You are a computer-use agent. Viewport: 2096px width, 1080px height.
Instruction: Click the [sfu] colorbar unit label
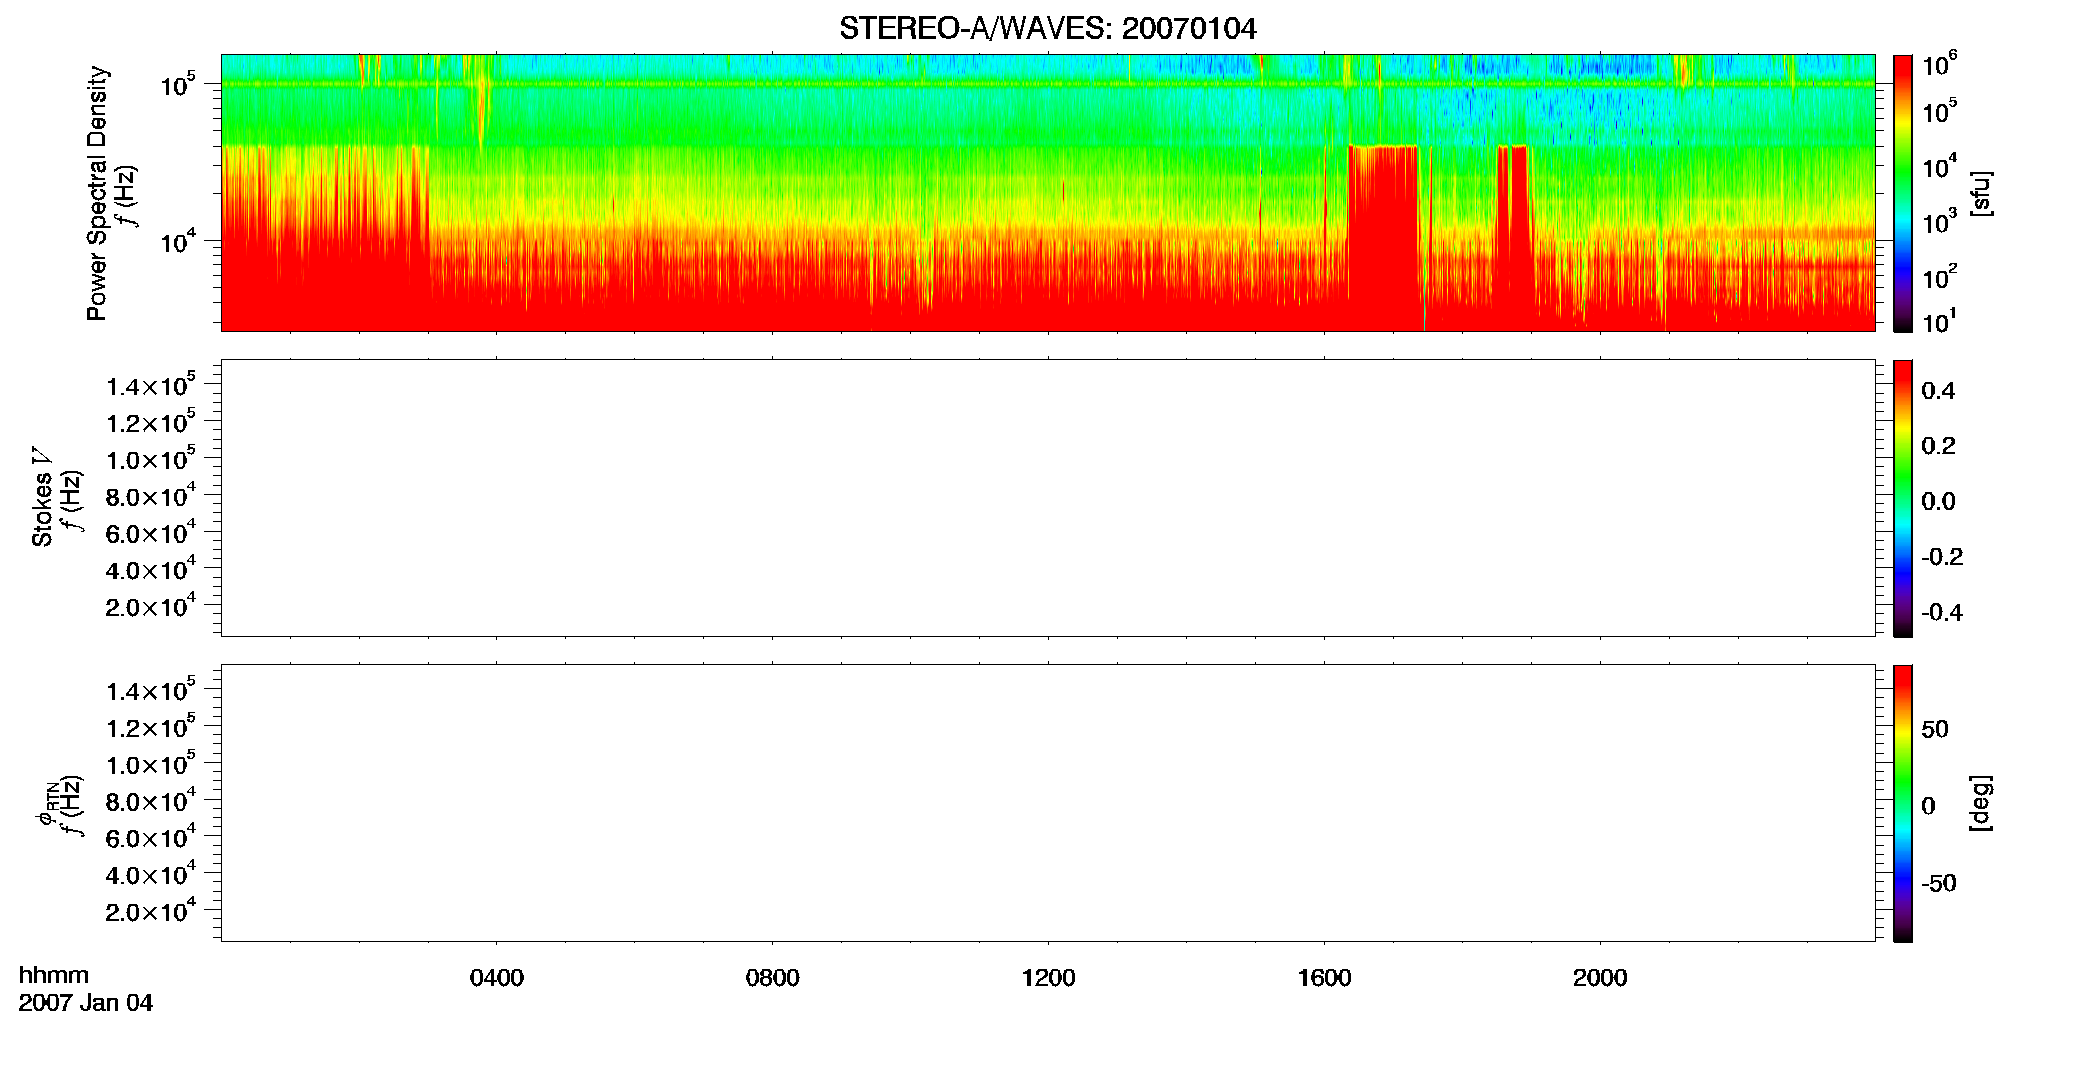[x=1980, y=193]
